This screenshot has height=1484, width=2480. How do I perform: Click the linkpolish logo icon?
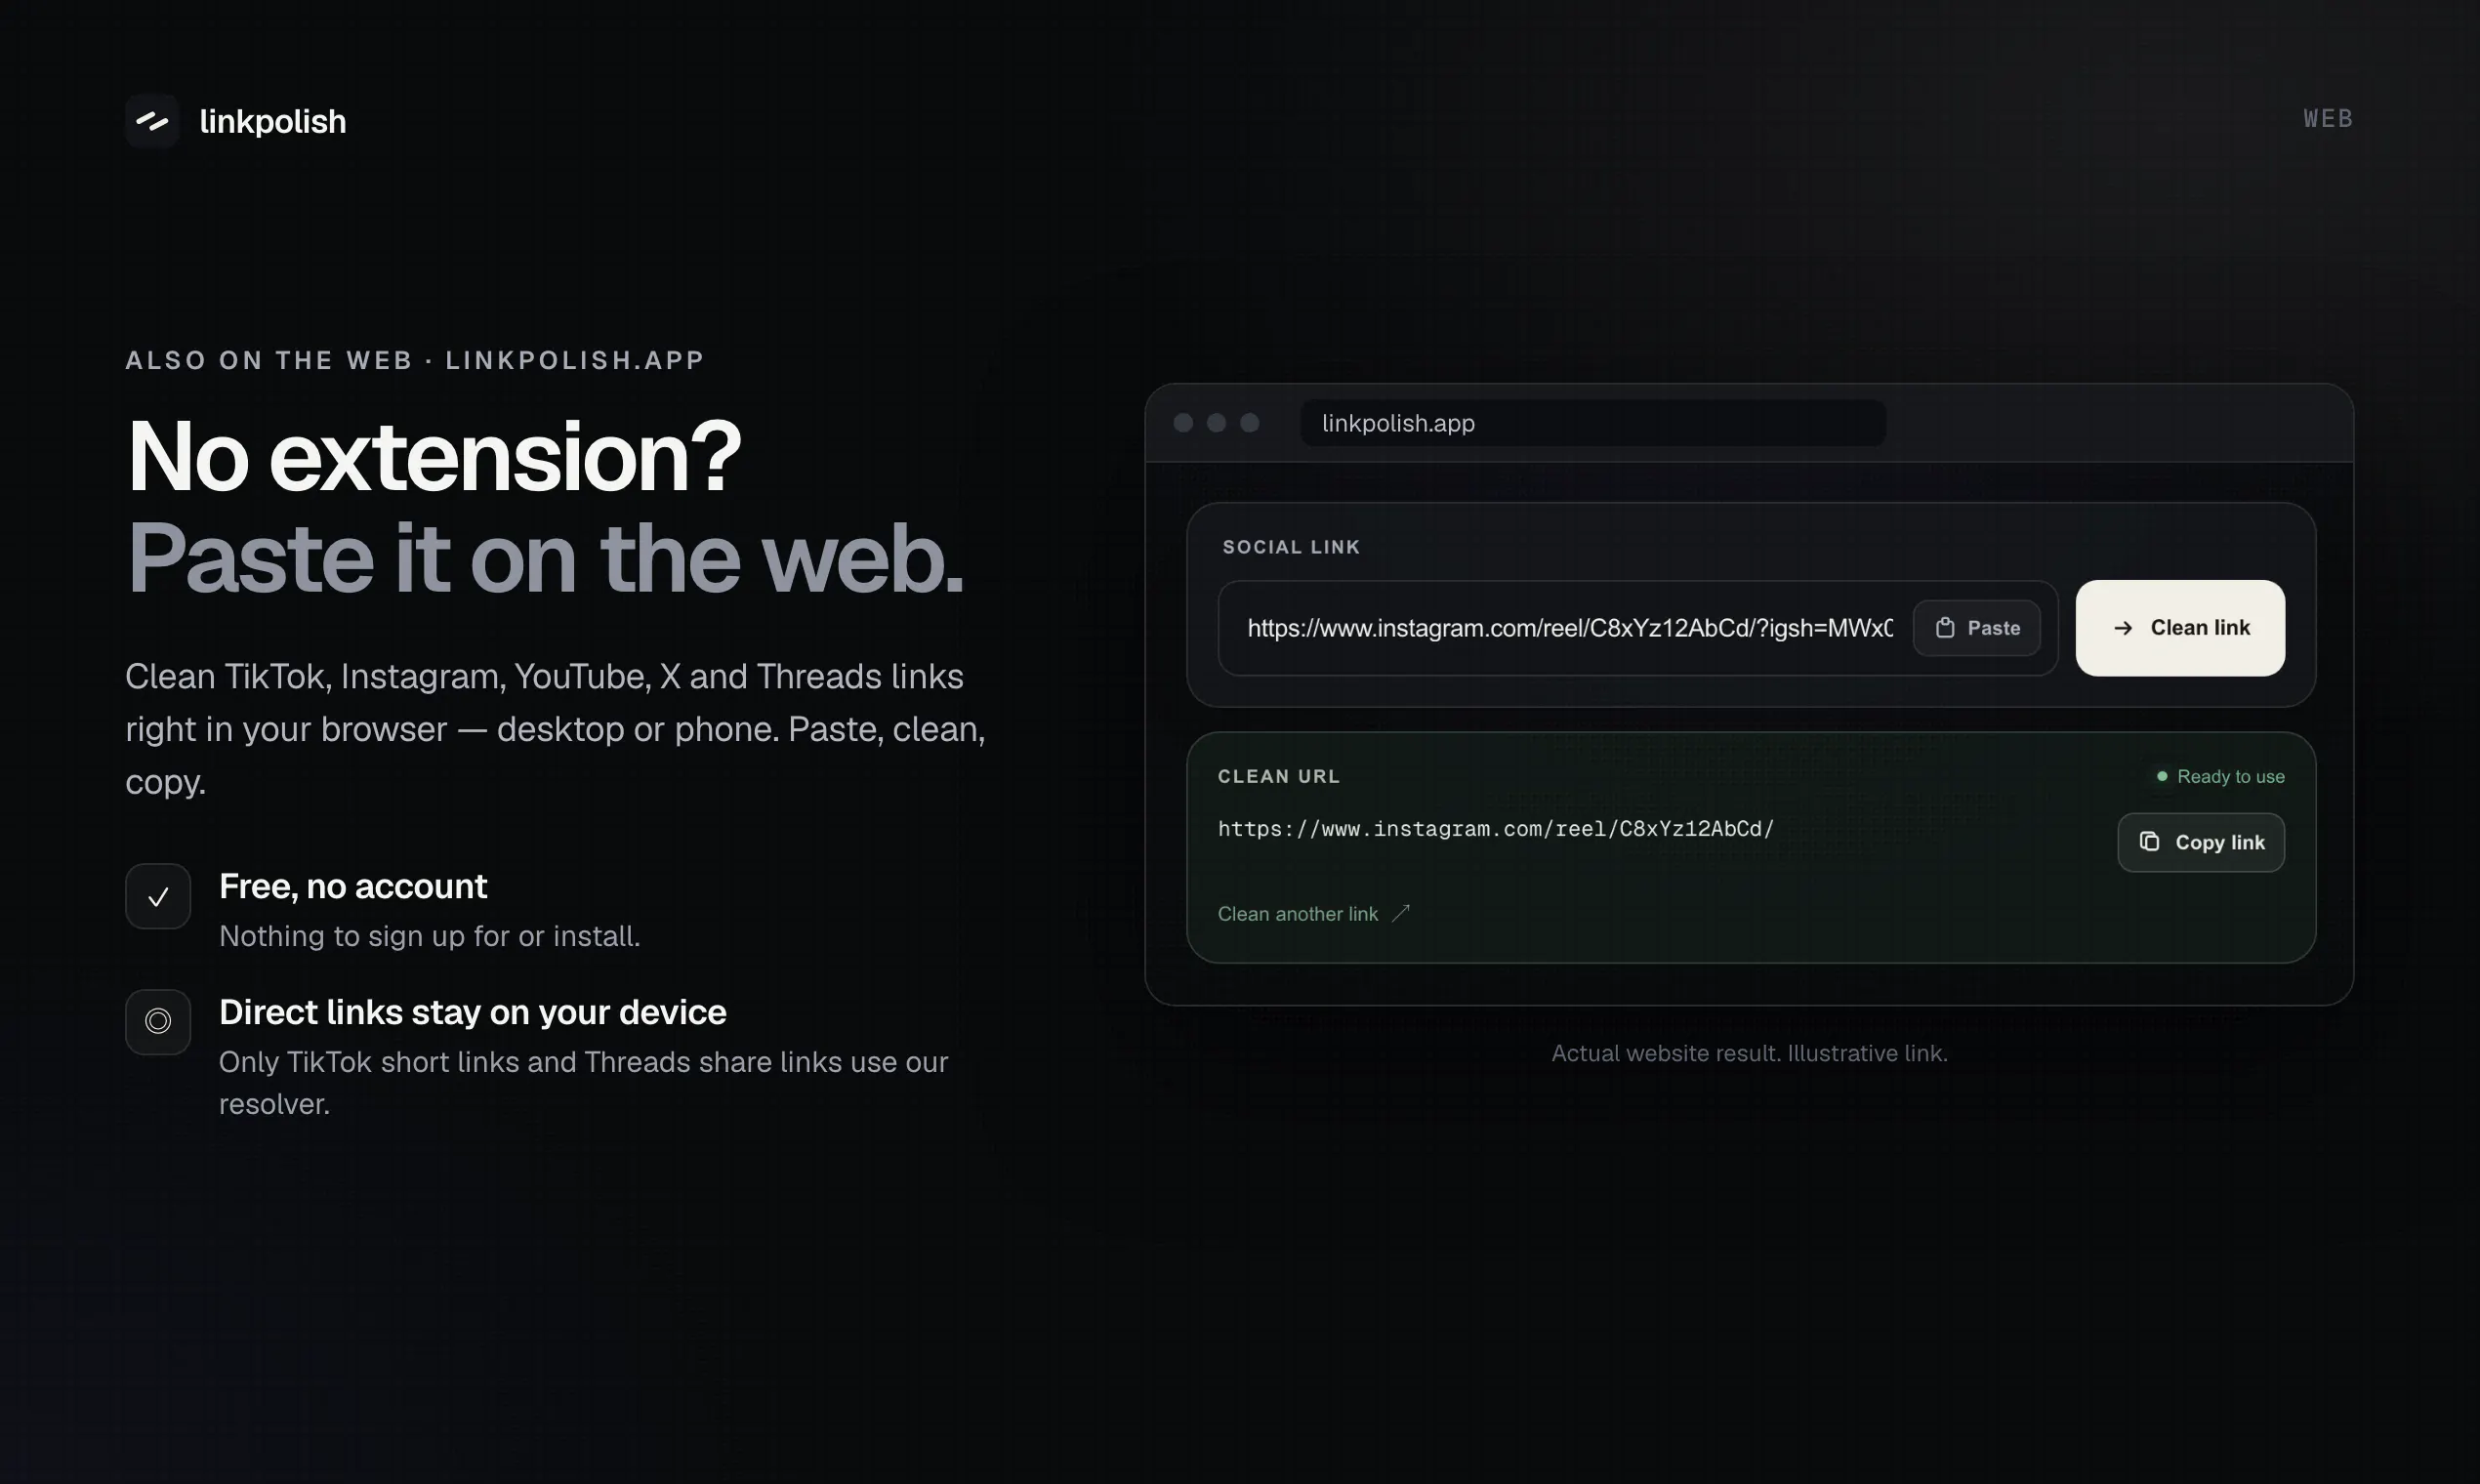point(152,121)
